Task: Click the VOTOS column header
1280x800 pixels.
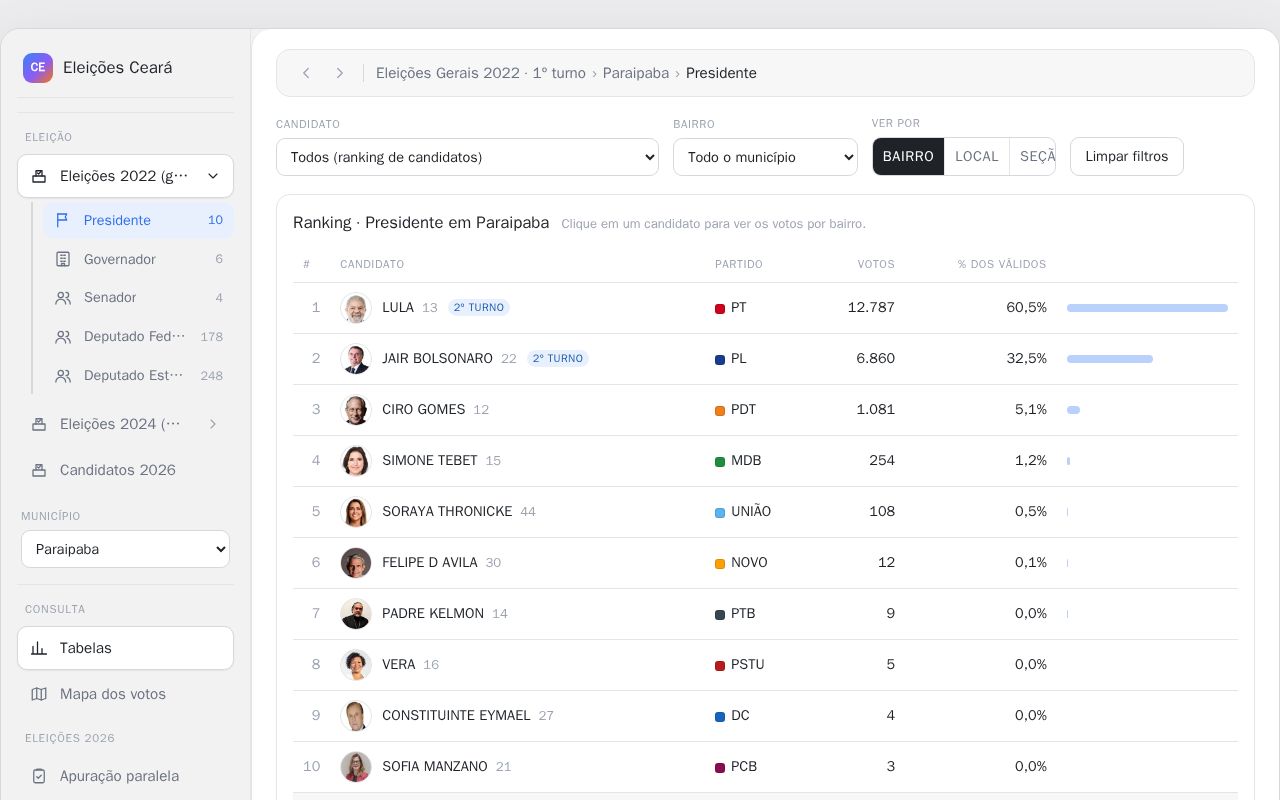Action: pyautogui.click(x=876, y=264)
